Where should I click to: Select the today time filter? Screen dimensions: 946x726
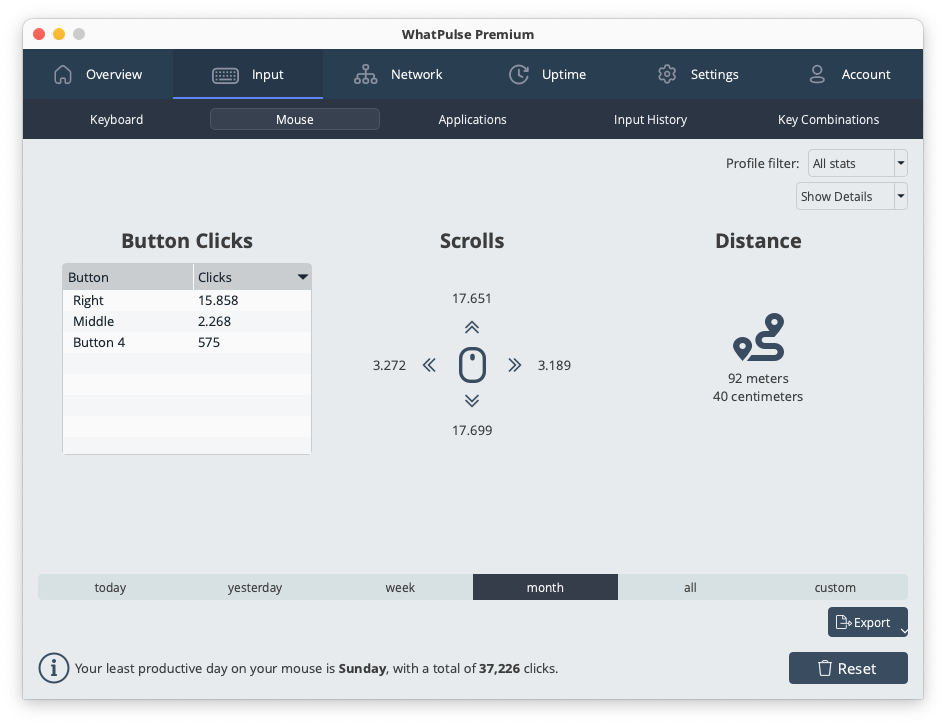coord(110,587)
